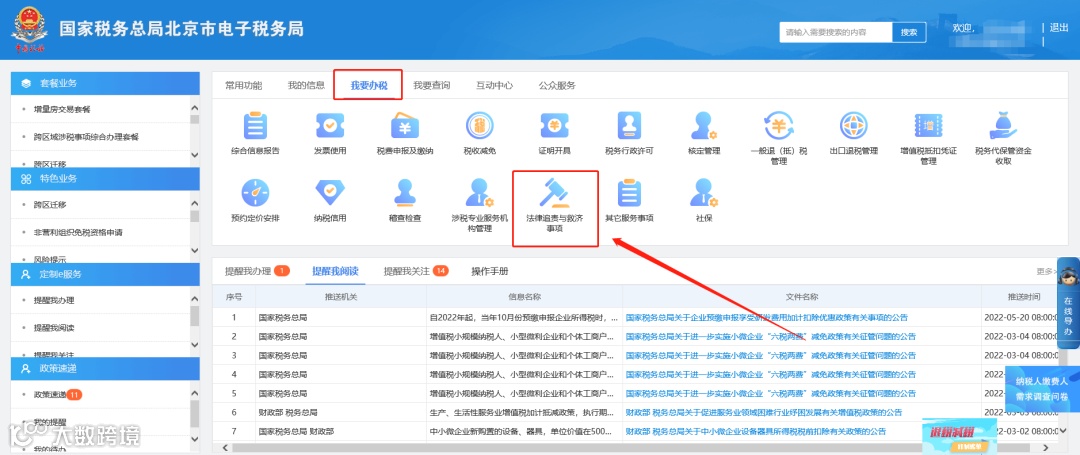Viewport: 1080px width, 455px height.
Task: Switch to 我的信息 tab
Action: point(306,85)
